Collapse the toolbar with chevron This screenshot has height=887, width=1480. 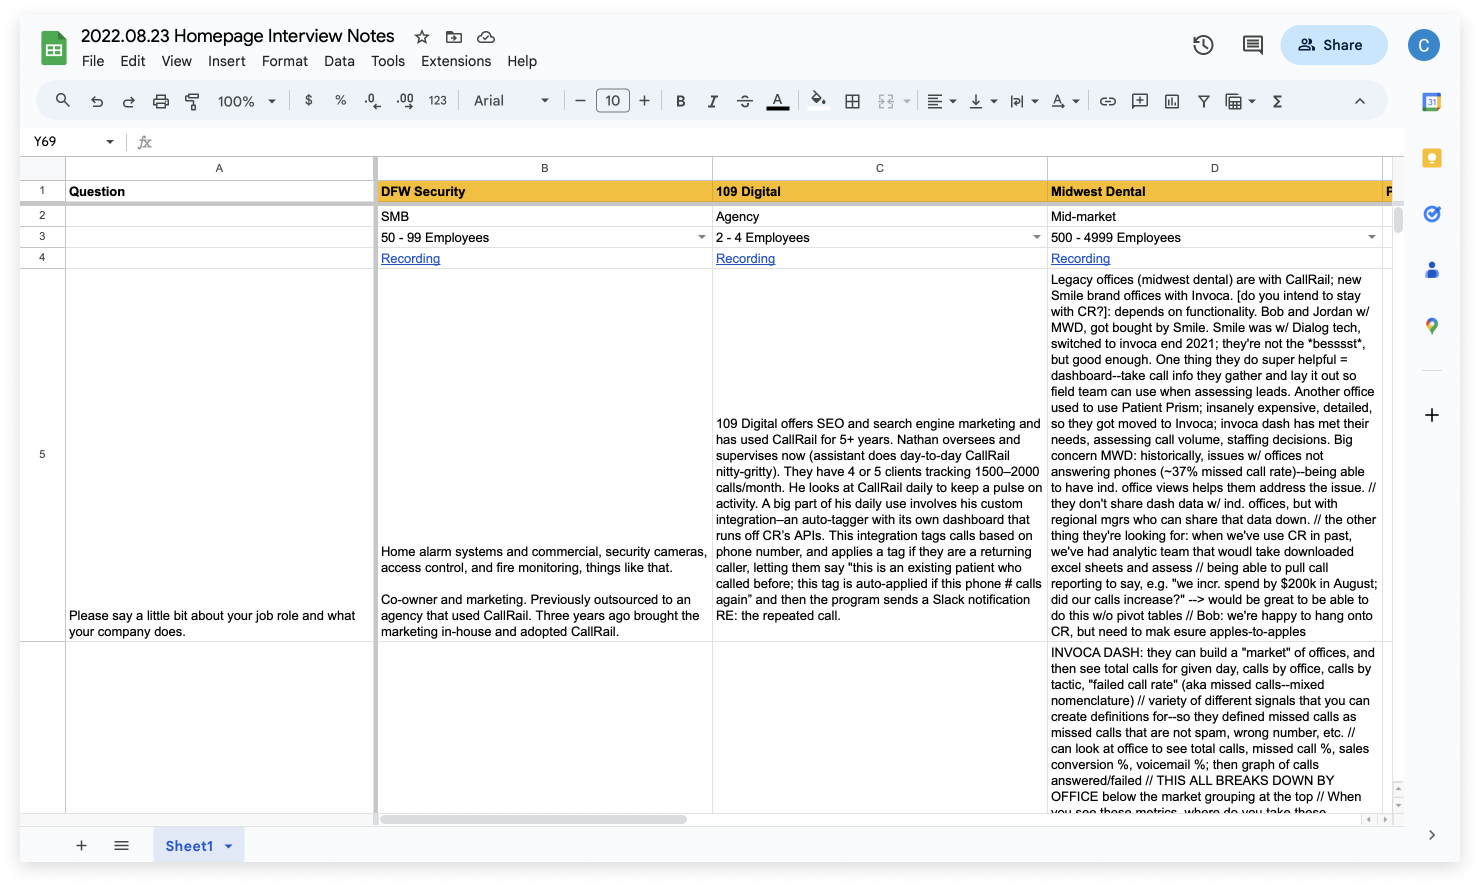[x=1360, y=101]
